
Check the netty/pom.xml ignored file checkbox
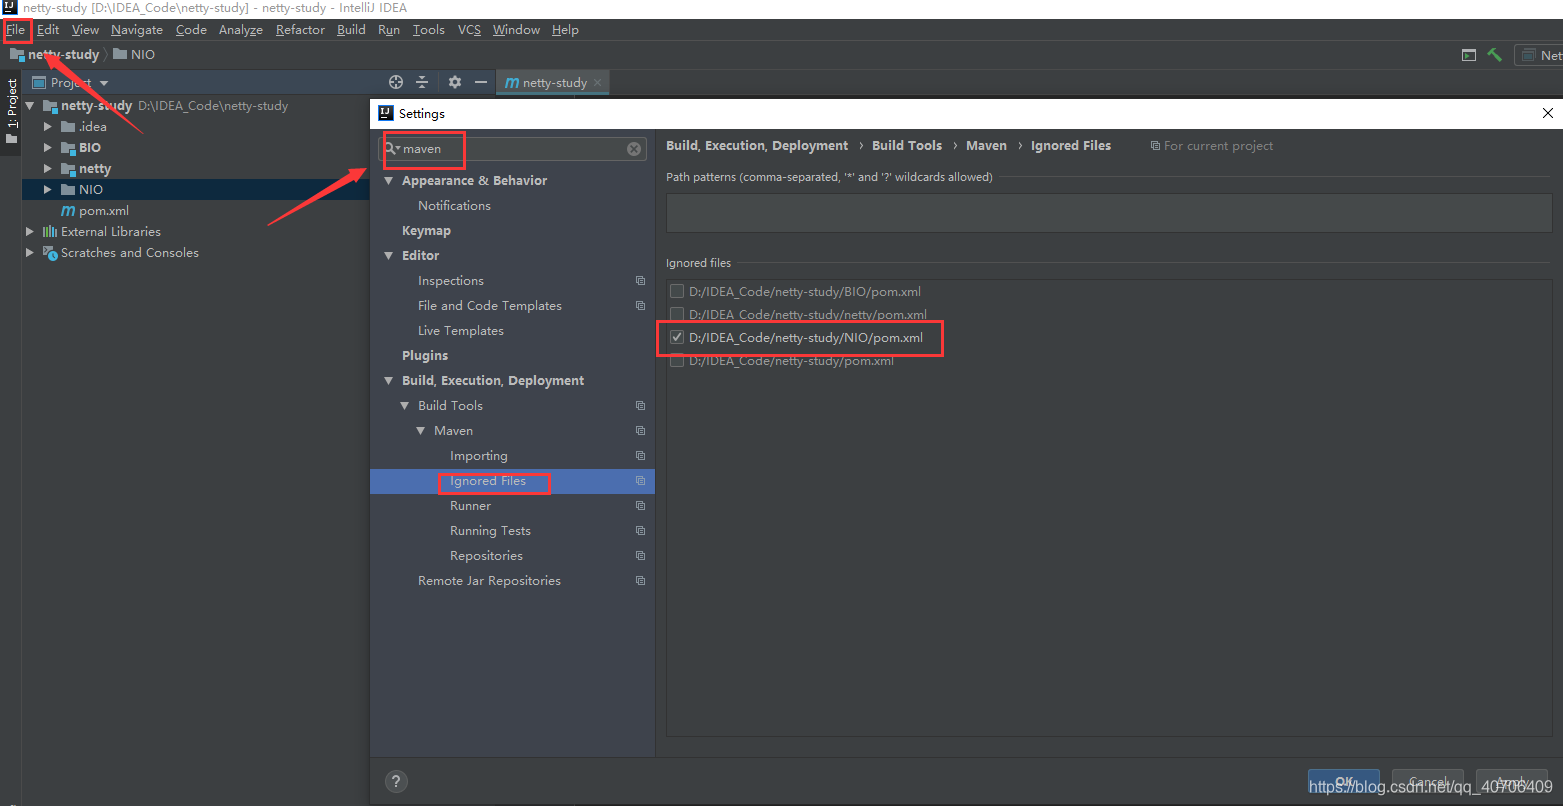[x=677, y=315]
